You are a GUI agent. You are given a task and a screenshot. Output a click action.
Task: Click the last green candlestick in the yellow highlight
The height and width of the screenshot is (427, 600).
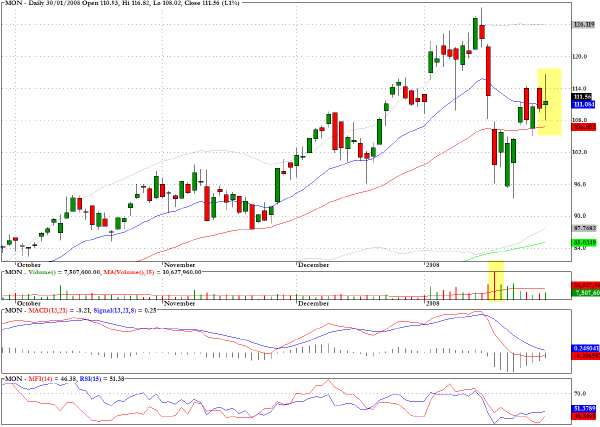point(545,103)
